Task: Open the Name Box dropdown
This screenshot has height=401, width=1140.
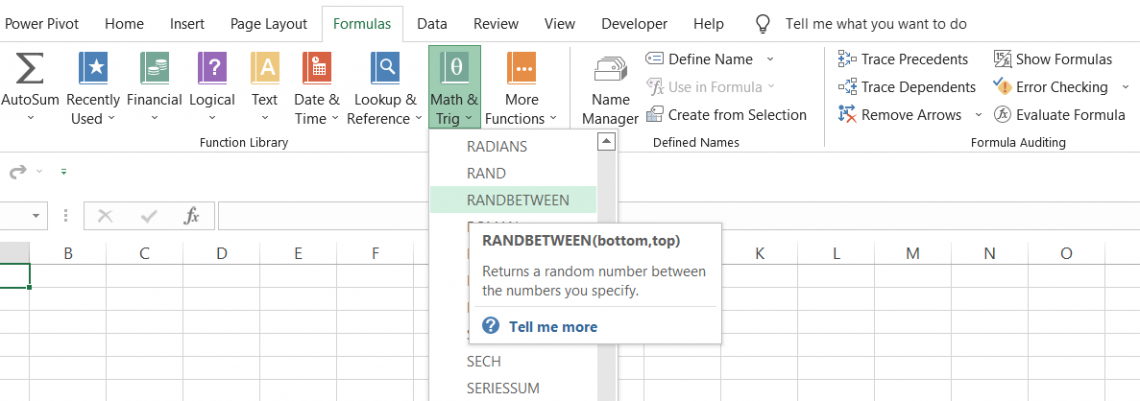Action: (x=37, y=215)
